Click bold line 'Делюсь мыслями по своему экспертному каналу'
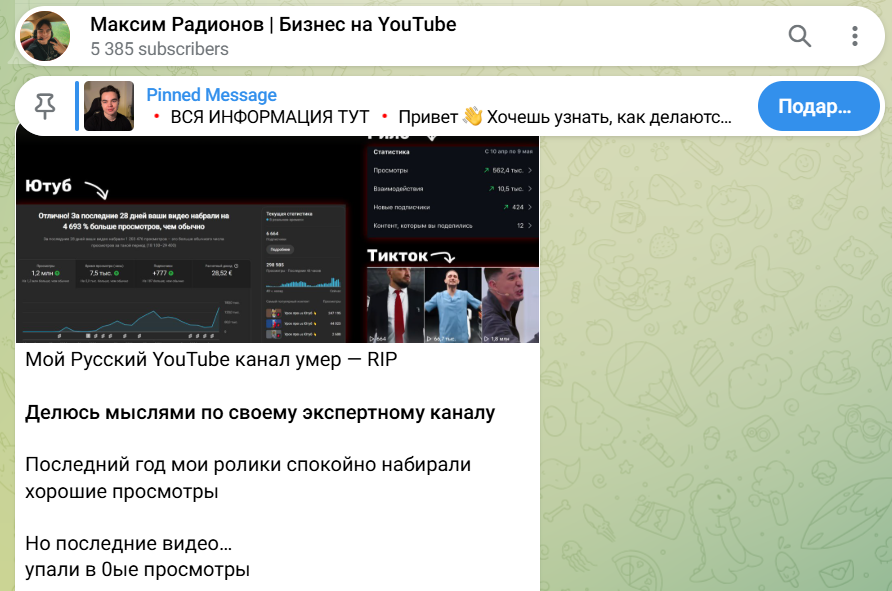Screen dimensions: 892x591 click(260, 413)
